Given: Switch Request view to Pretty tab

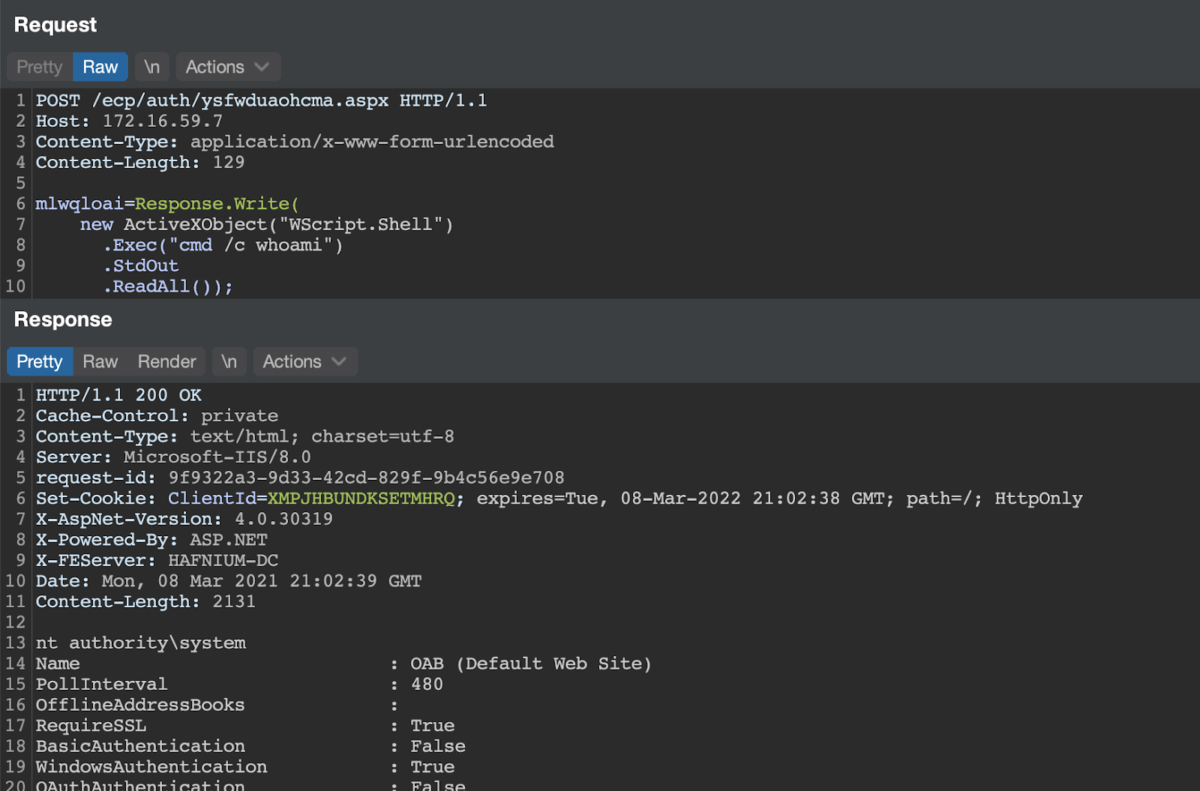Looking at the screenshot, I should click(x=40, y=67).
